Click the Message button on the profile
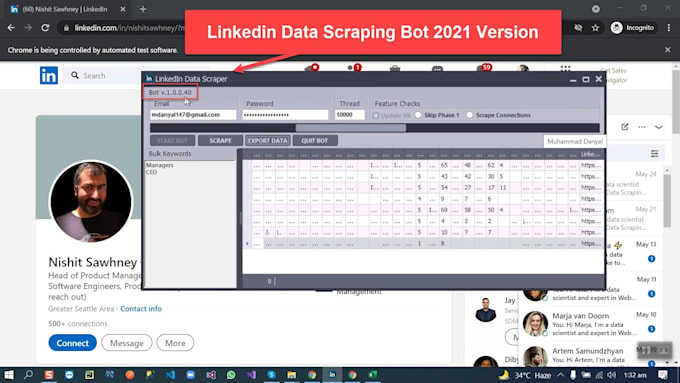Screen dimensions: 680x383 coord(127,343)
